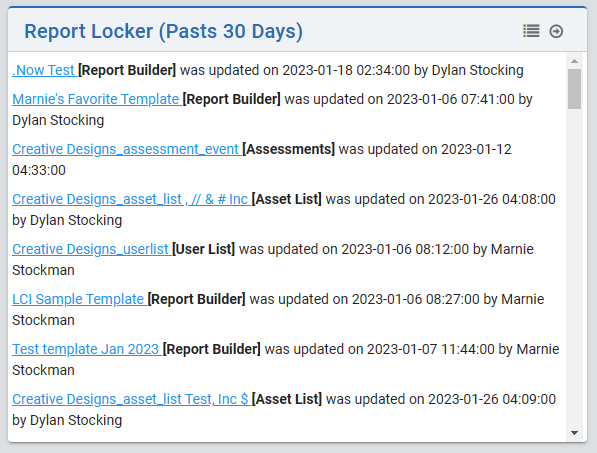Open Creative Designs_assessment_event link
Image resolution: width=597 pixels, height=453 pixels.
[x=126, y=149]
